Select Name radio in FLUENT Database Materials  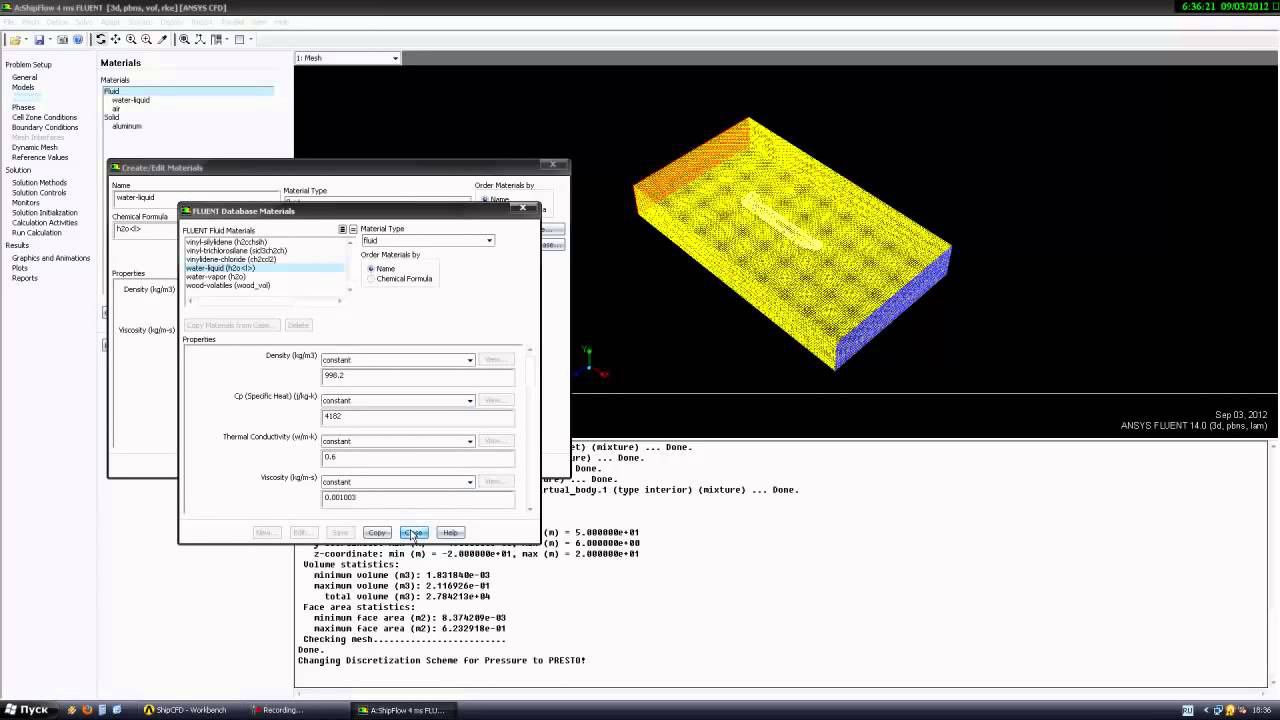click(x=371, y=269)
